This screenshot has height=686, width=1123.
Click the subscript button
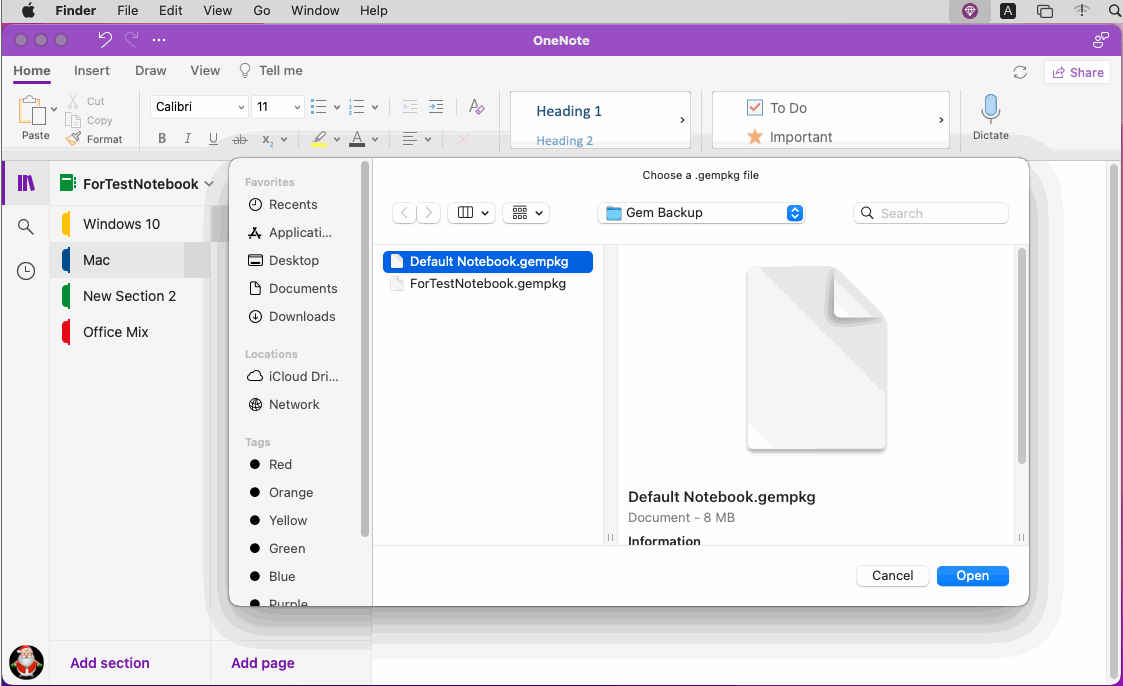pyautogui.click(x=267, y=139)
